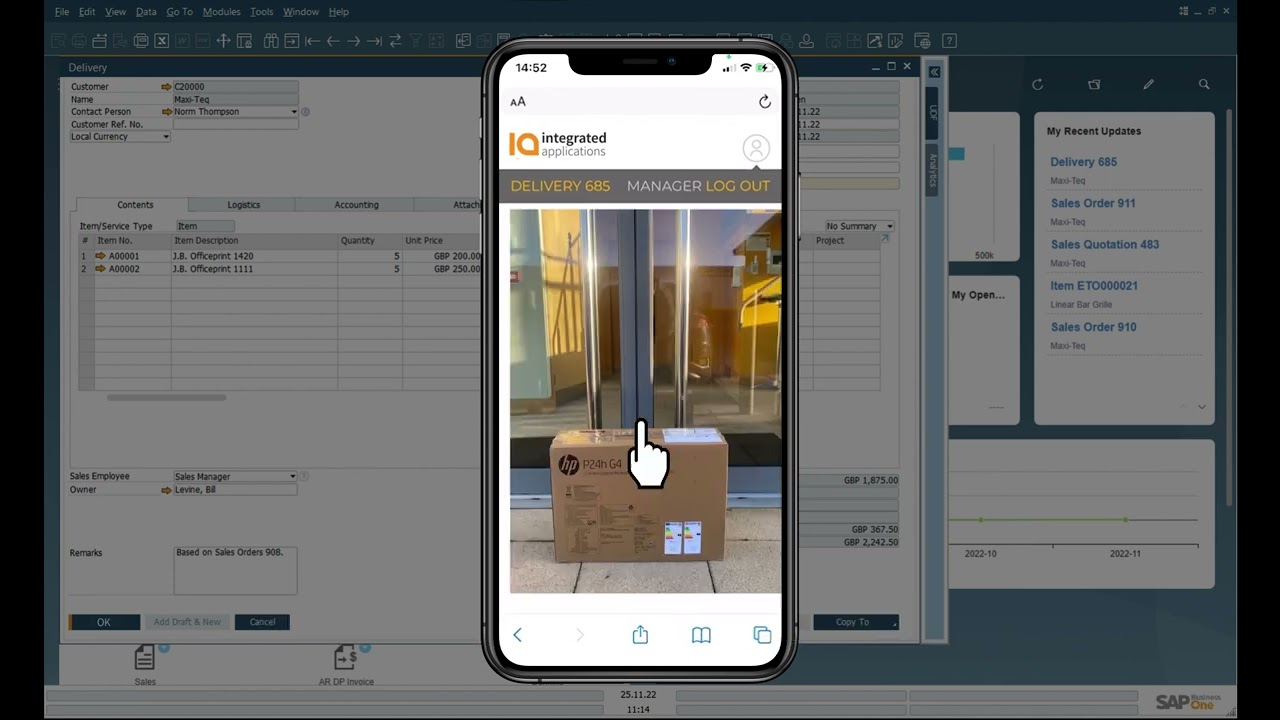The height and width of the screenshot is (720, 1280).
Task: Click the Print toolbar icon
Action: pos(79,41)
